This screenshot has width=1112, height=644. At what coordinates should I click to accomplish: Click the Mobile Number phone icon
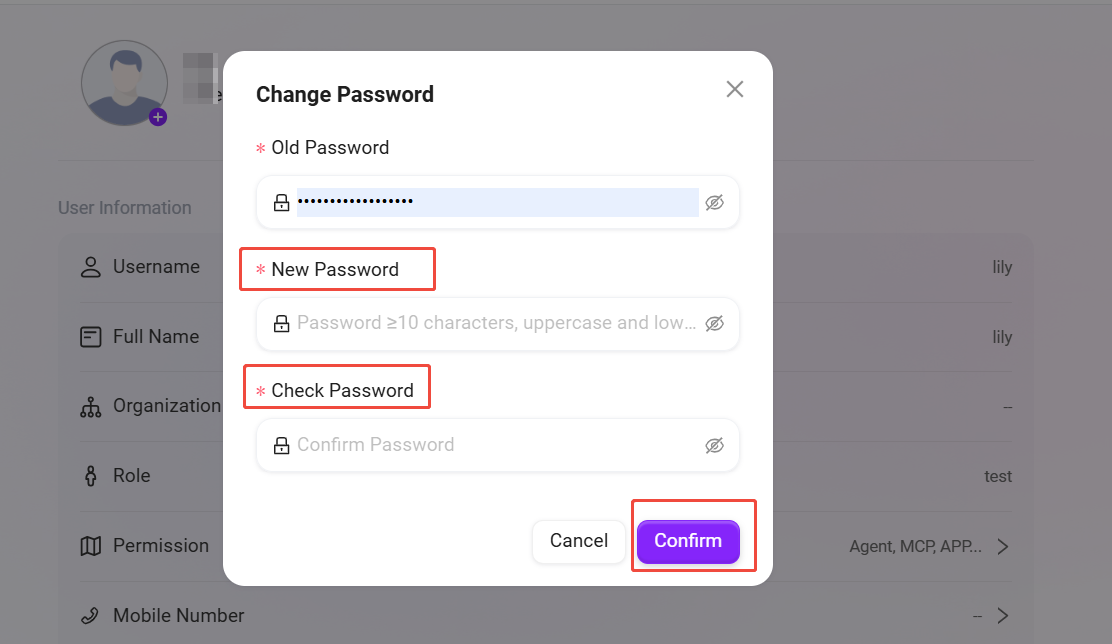click(x=91, y=616)
